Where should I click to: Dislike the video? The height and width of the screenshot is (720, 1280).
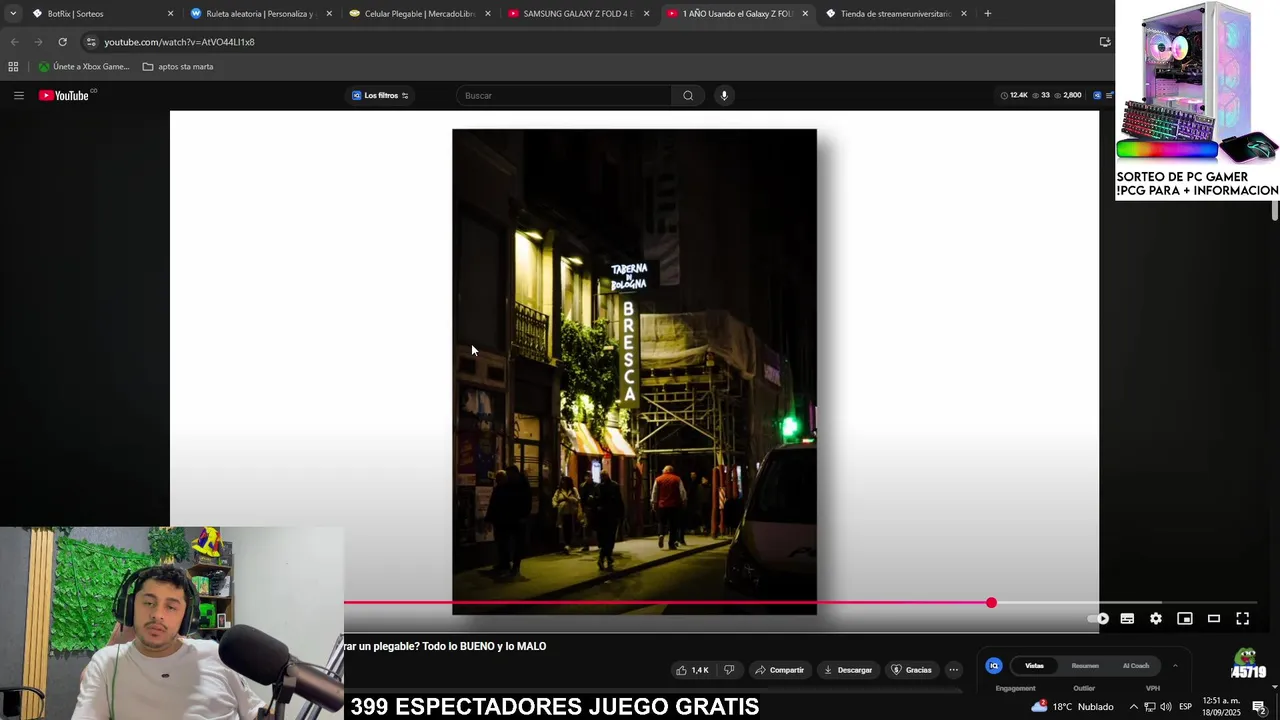729,670
